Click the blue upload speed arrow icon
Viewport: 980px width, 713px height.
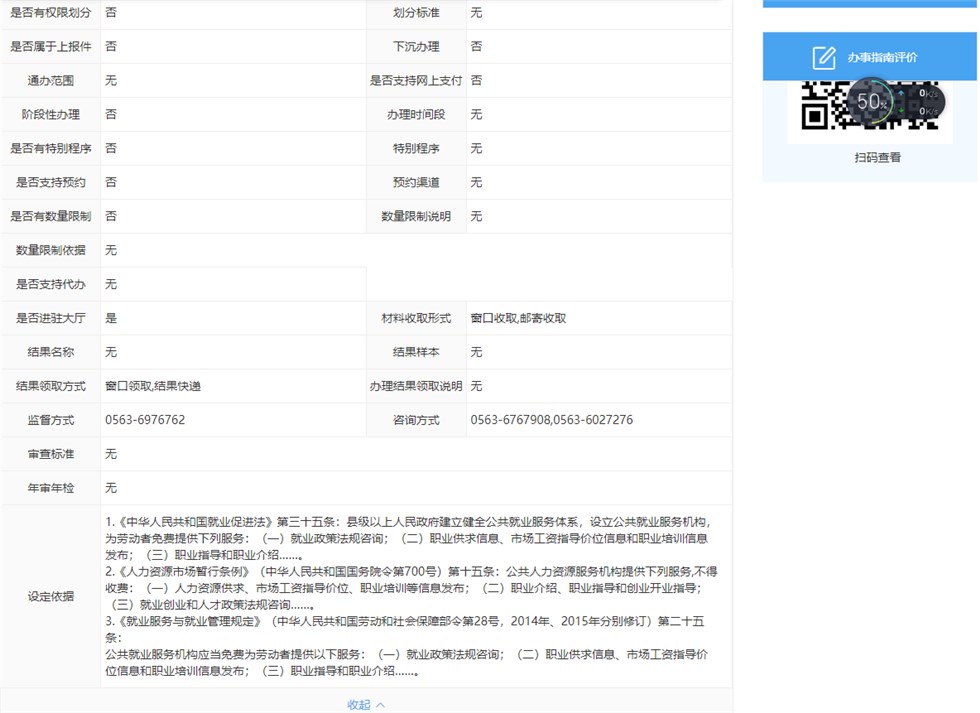[x=900, y=94]
